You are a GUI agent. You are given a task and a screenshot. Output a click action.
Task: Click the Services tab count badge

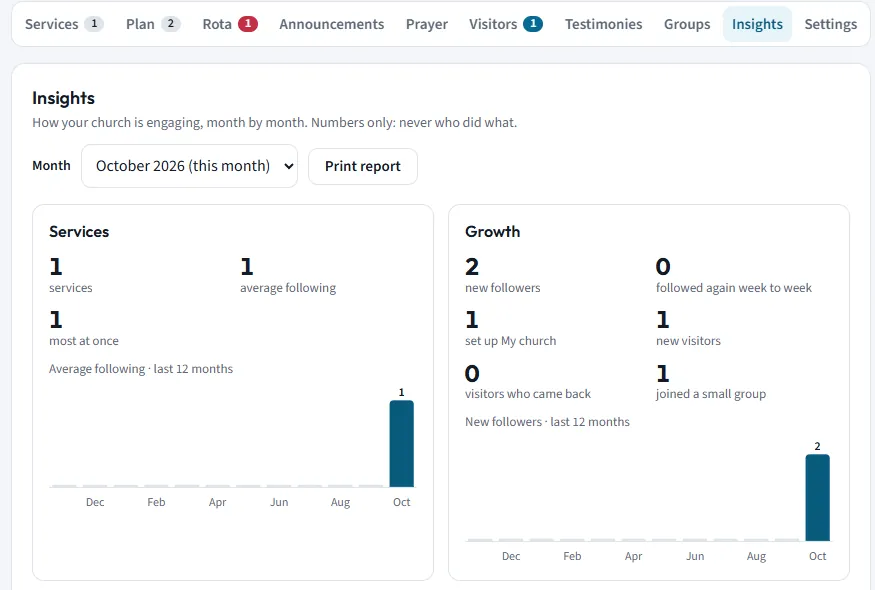[x=94, y=23]
